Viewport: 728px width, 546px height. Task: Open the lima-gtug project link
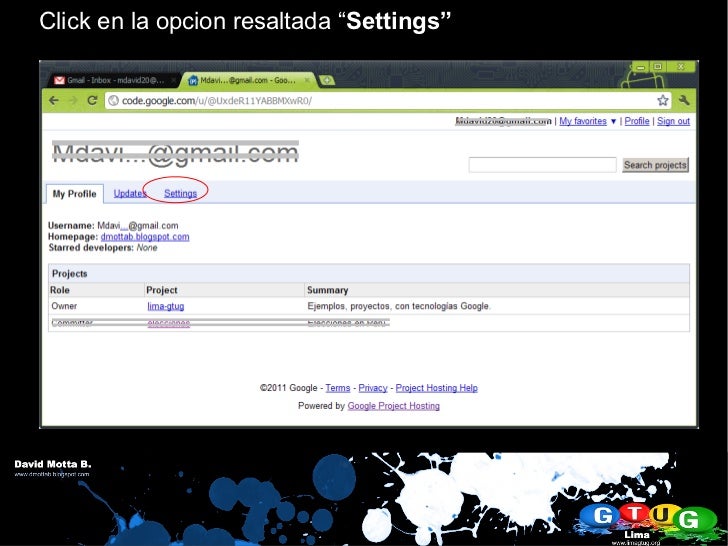click(x=166, y=306)
